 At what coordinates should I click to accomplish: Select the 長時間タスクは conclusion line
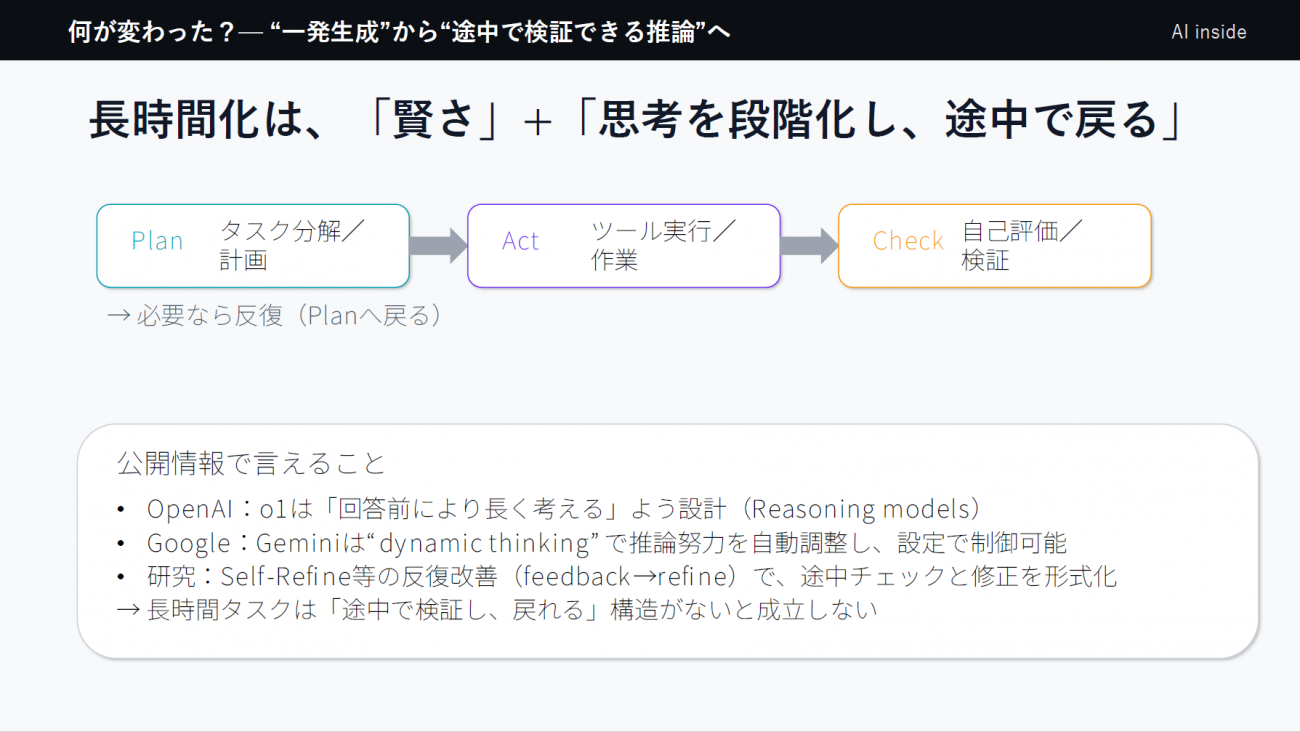pos(497,609)
